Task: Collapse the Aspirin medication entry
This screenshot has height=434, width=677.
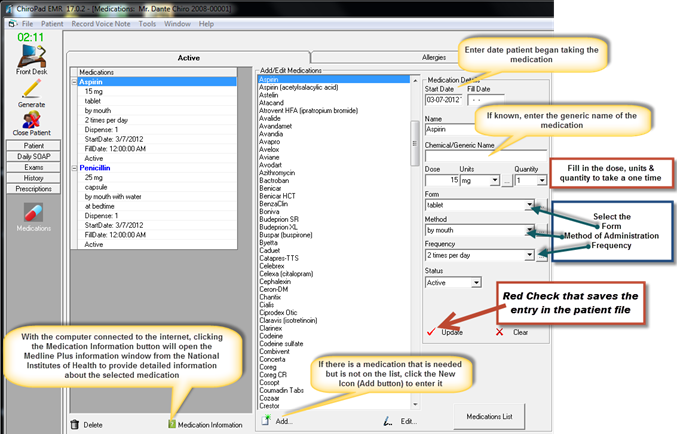Action: click(74, 82)
